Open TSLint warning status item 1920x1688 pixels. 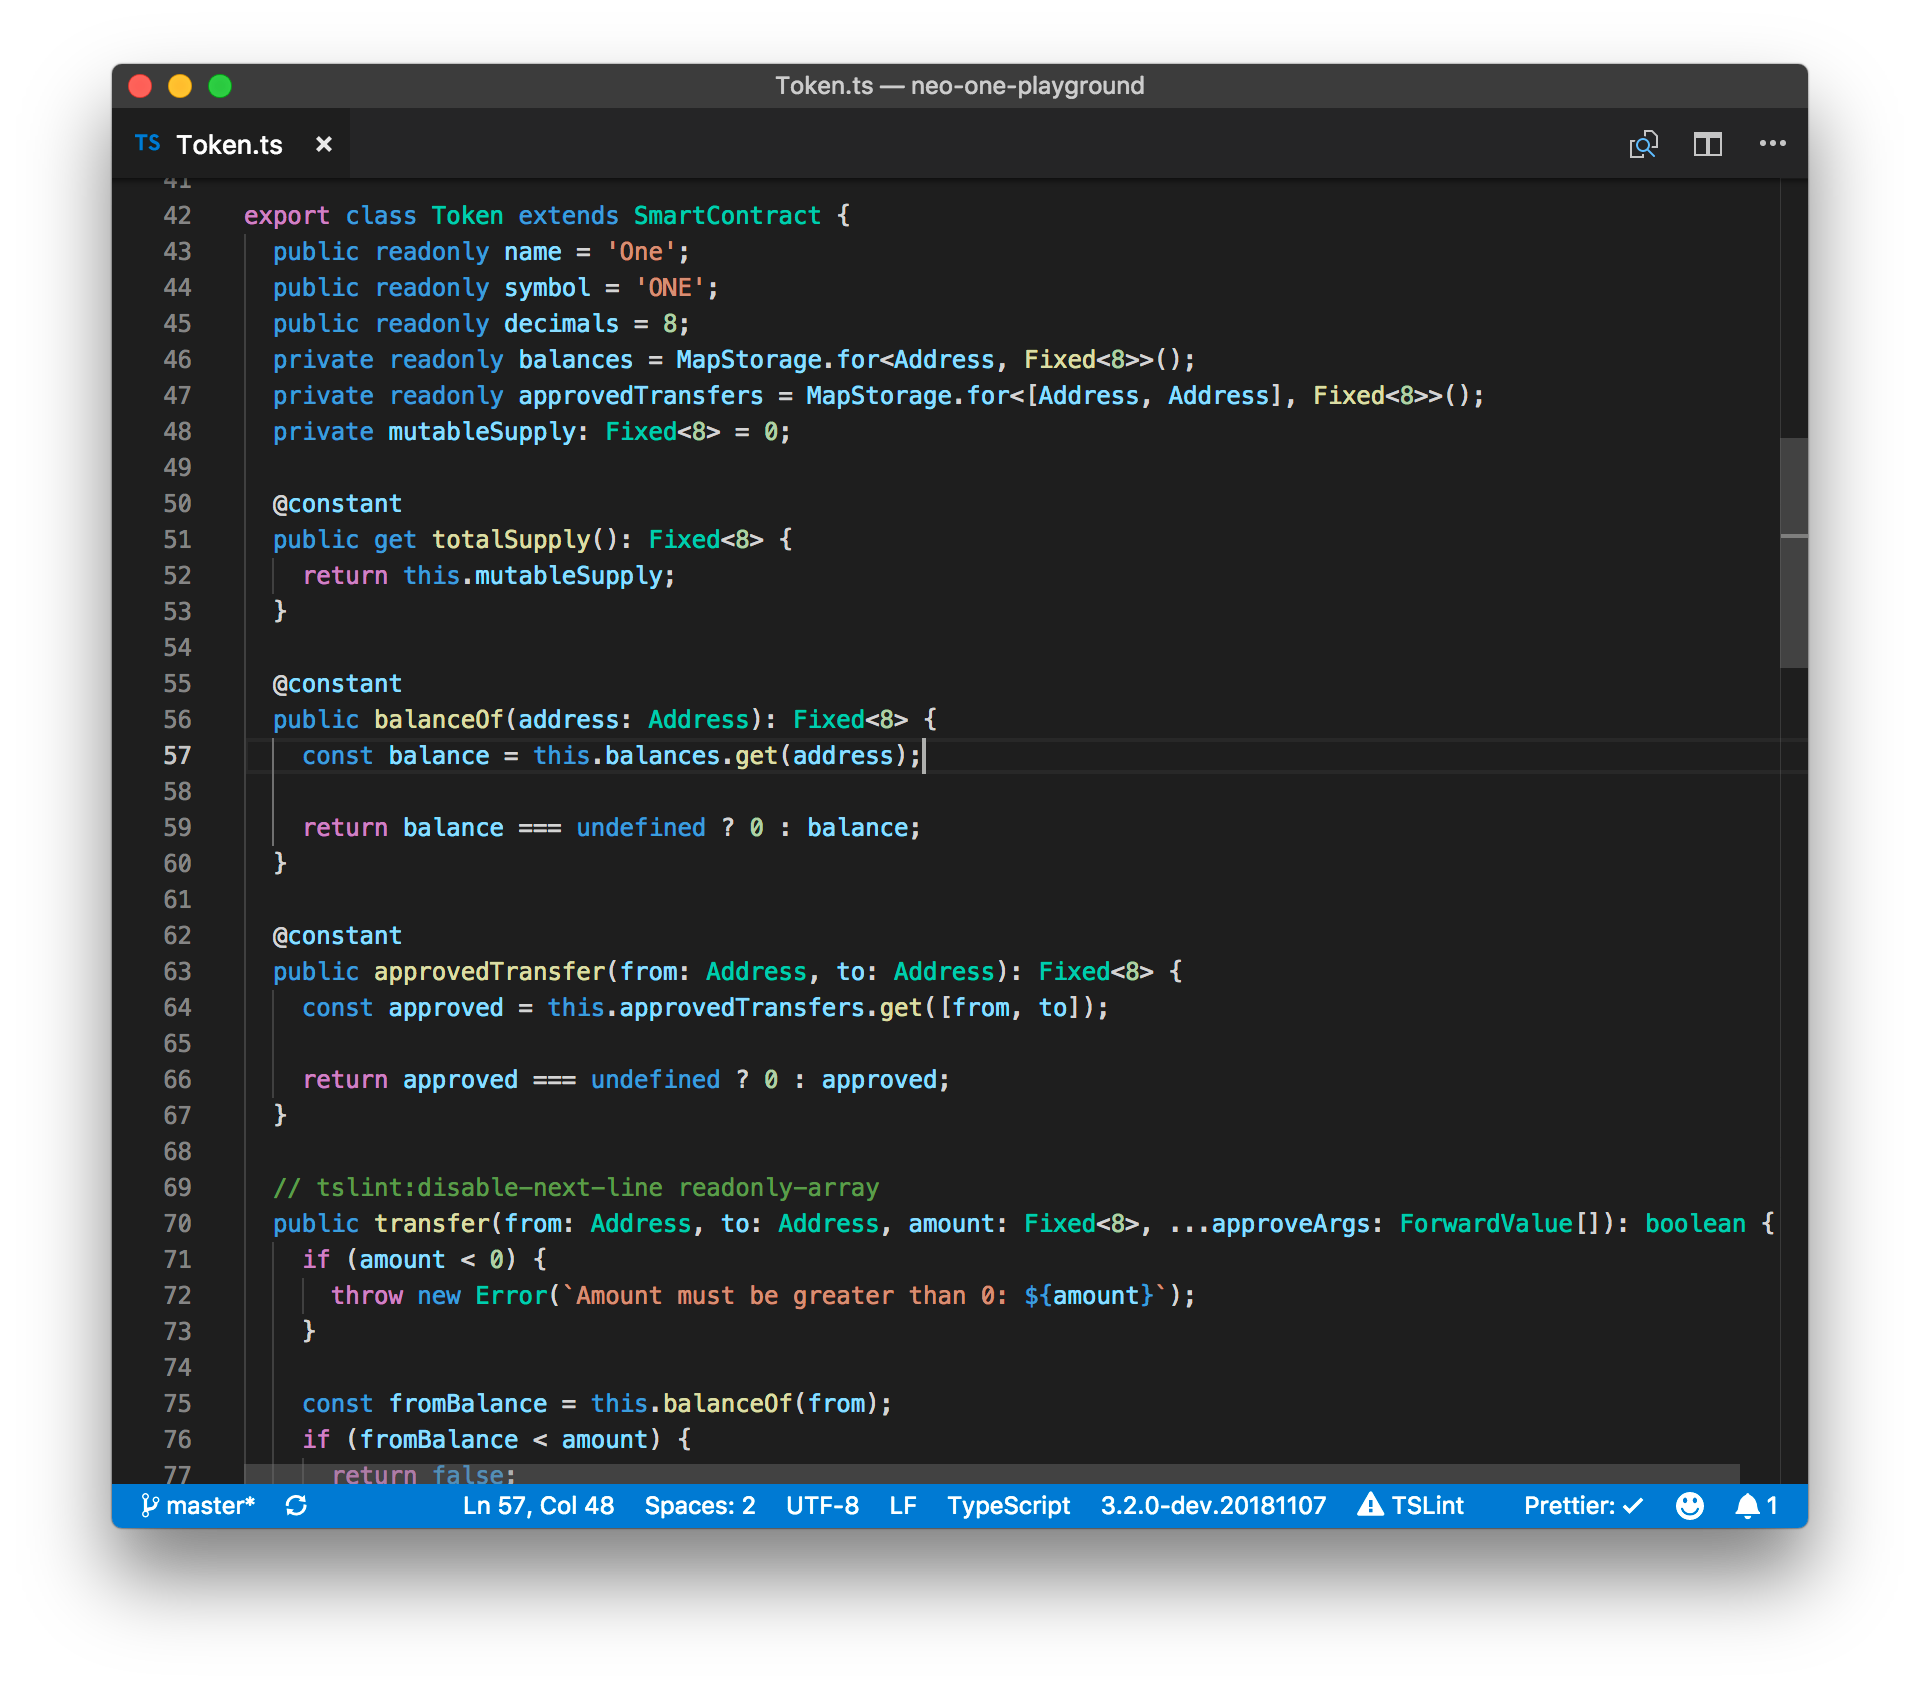point(1411,1505)
